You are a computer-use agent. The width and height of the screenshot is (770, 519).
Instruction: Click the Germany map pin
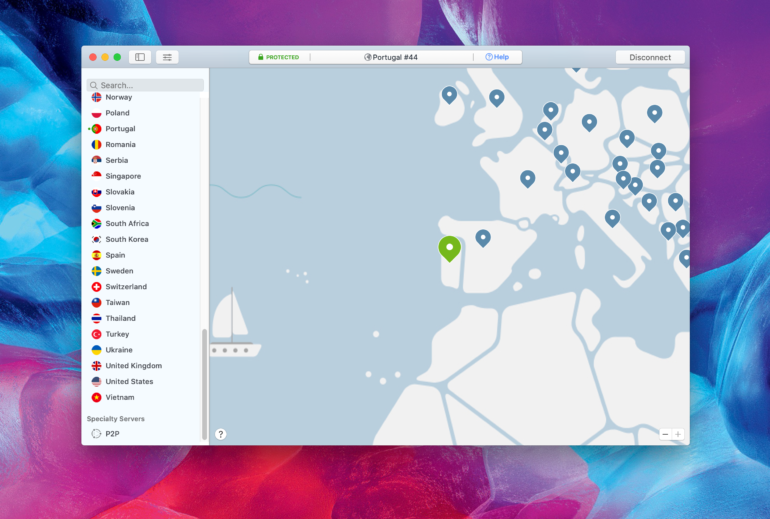[589, 122]
